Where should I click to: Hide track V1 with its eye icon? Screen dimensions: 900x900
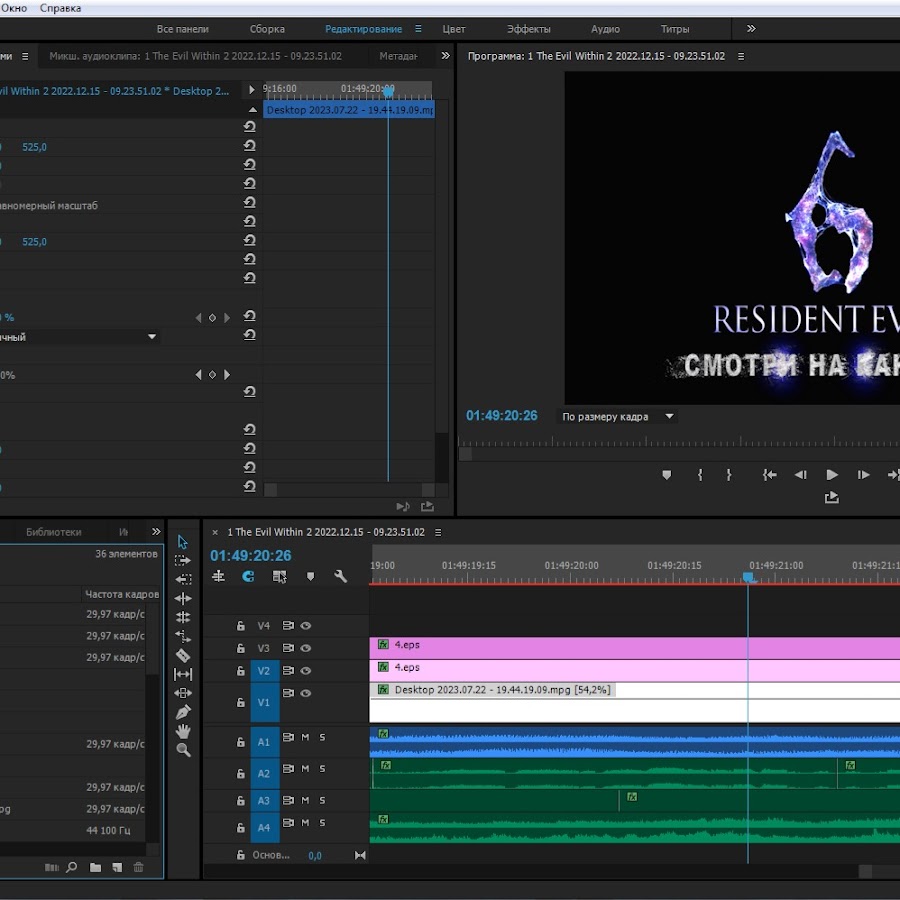coord(306,693)
